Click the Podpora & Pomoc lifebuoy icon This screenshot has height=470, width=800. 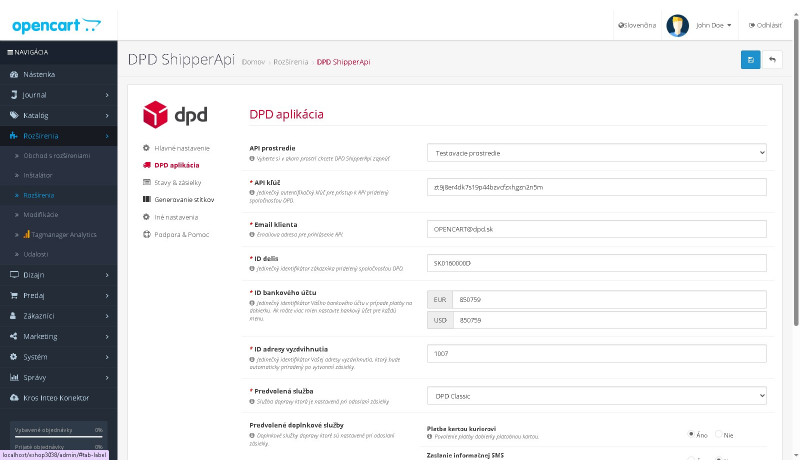pos(146,234)
